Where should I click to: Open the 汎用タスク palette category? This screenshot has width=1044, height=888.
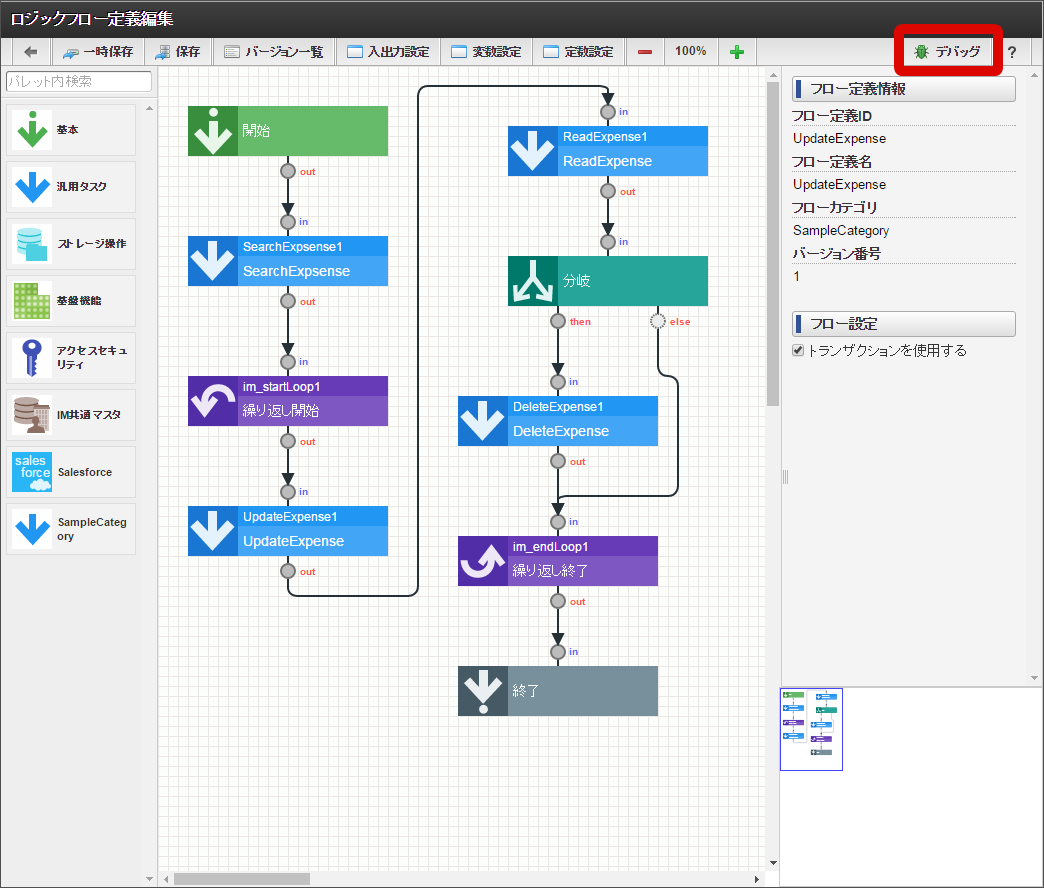click(71, 187)
